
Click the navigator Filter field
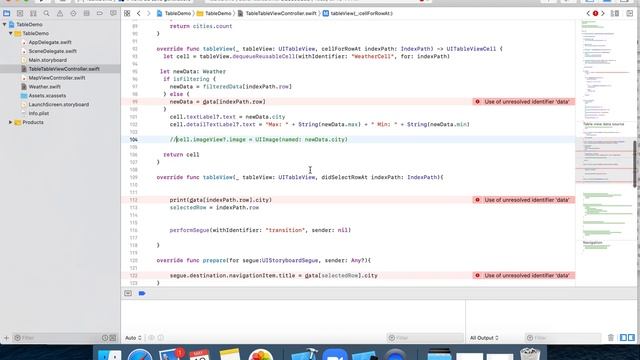click(57, 338)
